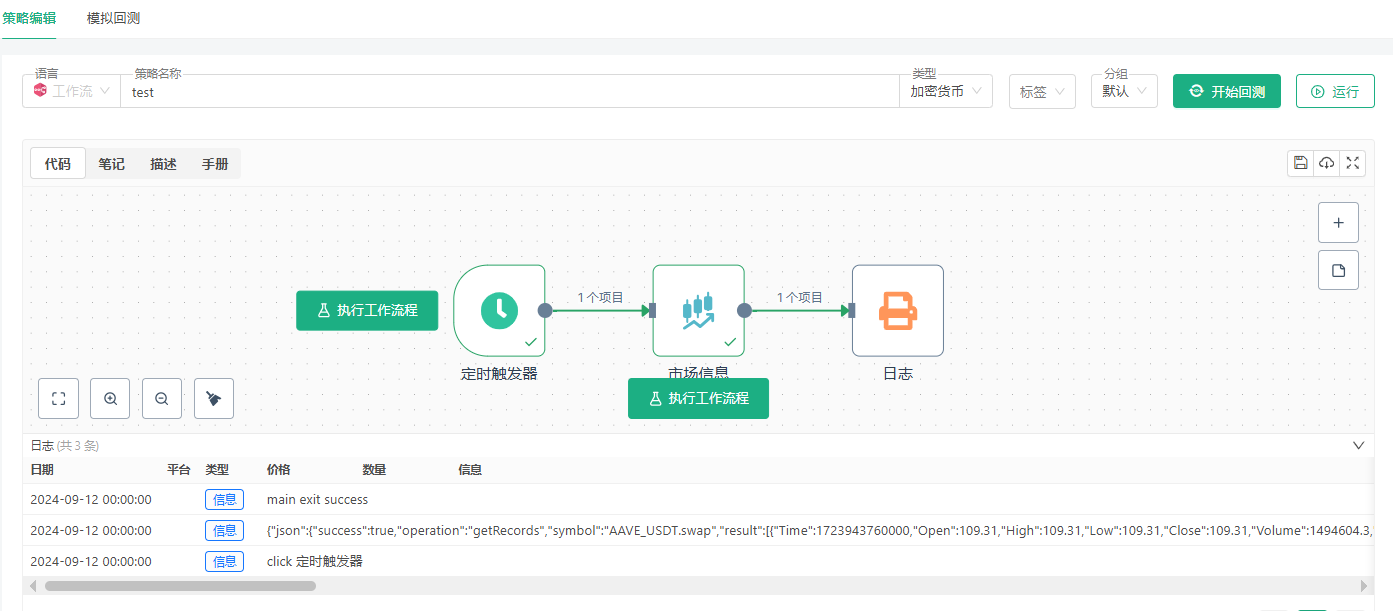Open the 手册 tab
Viewport: 1393px width, 611px height.
[x=214, y=163]
